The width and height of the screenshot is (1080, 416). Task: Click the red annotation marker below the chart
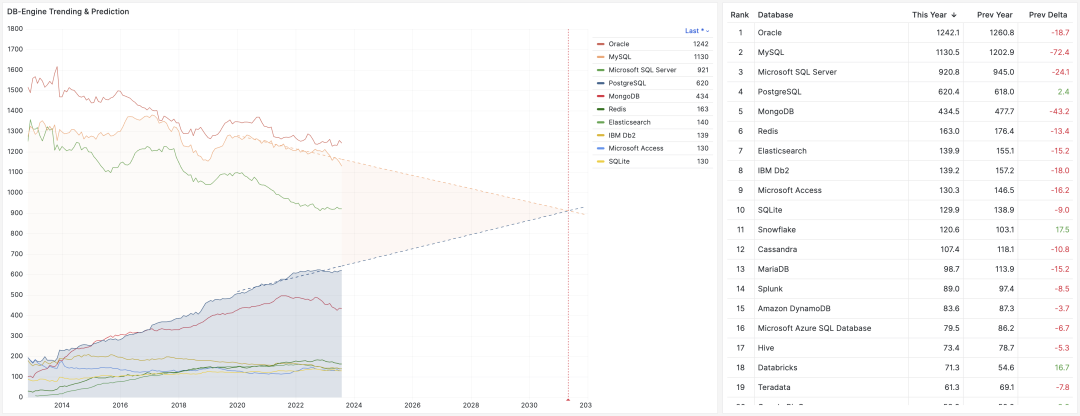(568, 400)
